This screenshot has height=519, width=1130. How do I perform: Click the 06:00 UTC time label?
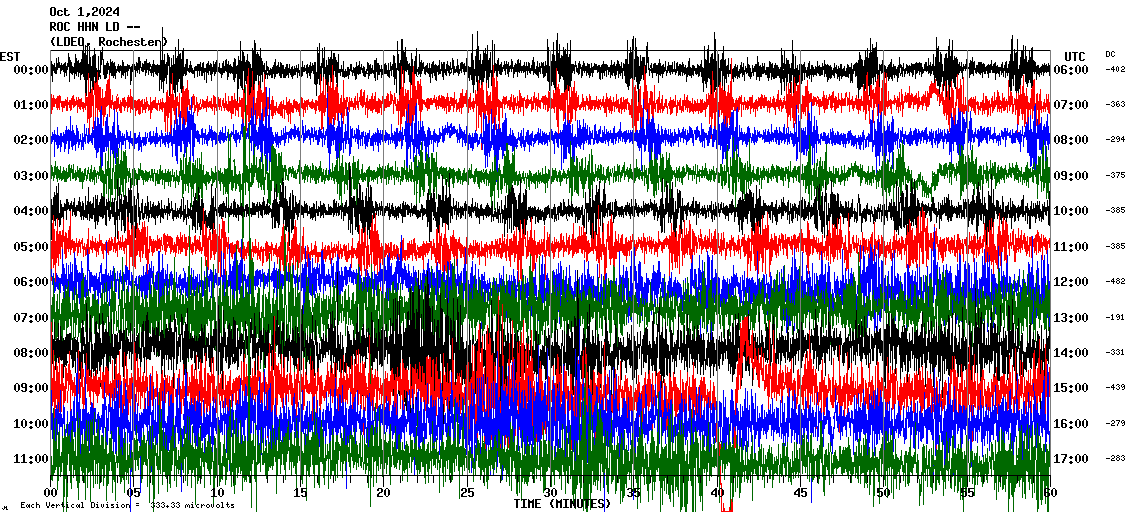point(1075,70)
